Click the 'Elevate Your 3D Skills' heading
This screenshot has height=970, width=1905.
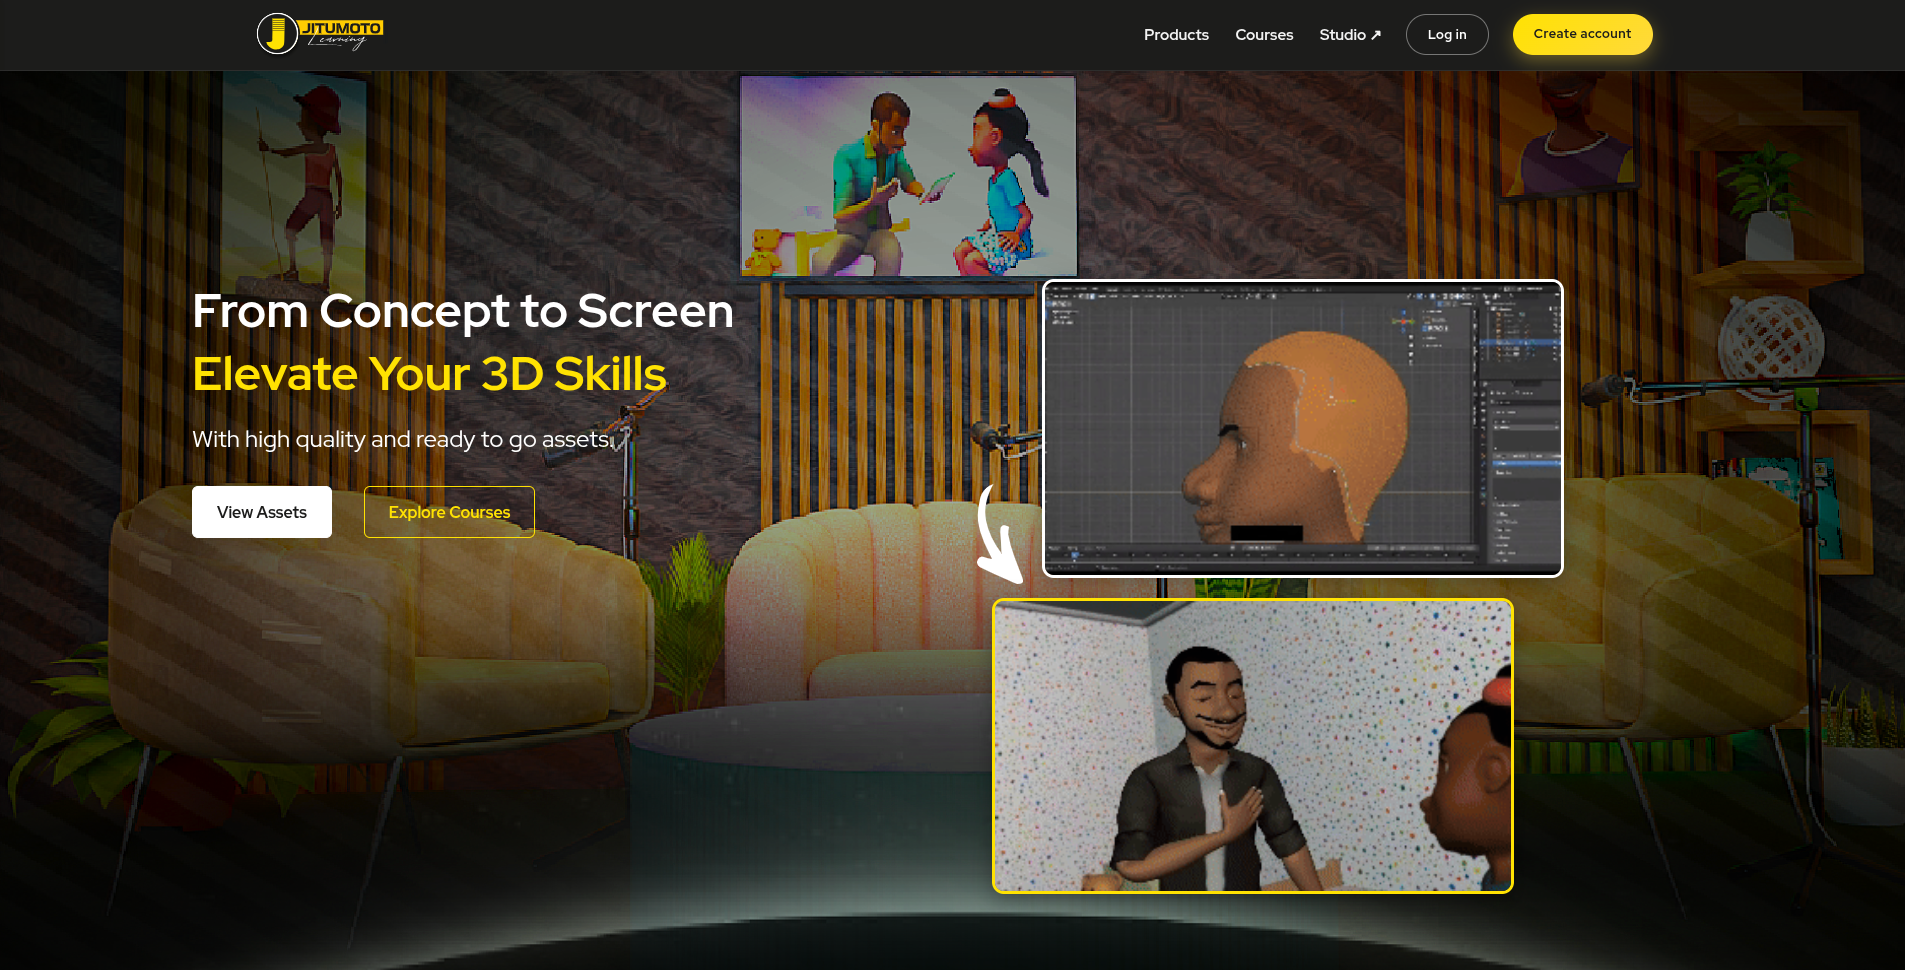click(x=429, y=374)
